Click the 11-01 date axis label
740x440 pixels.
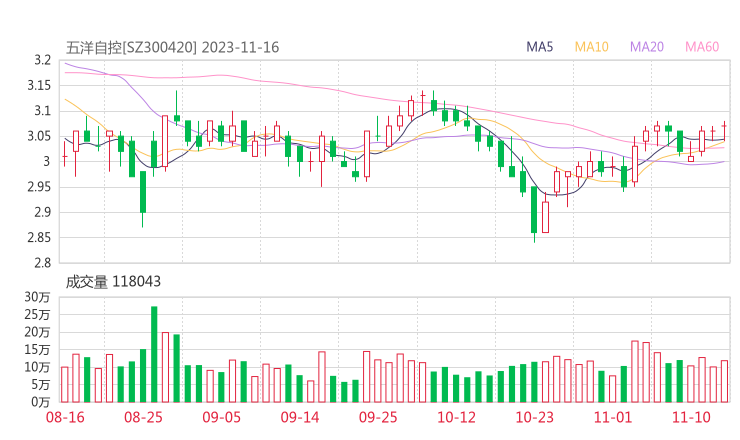(x=613, y=417)
